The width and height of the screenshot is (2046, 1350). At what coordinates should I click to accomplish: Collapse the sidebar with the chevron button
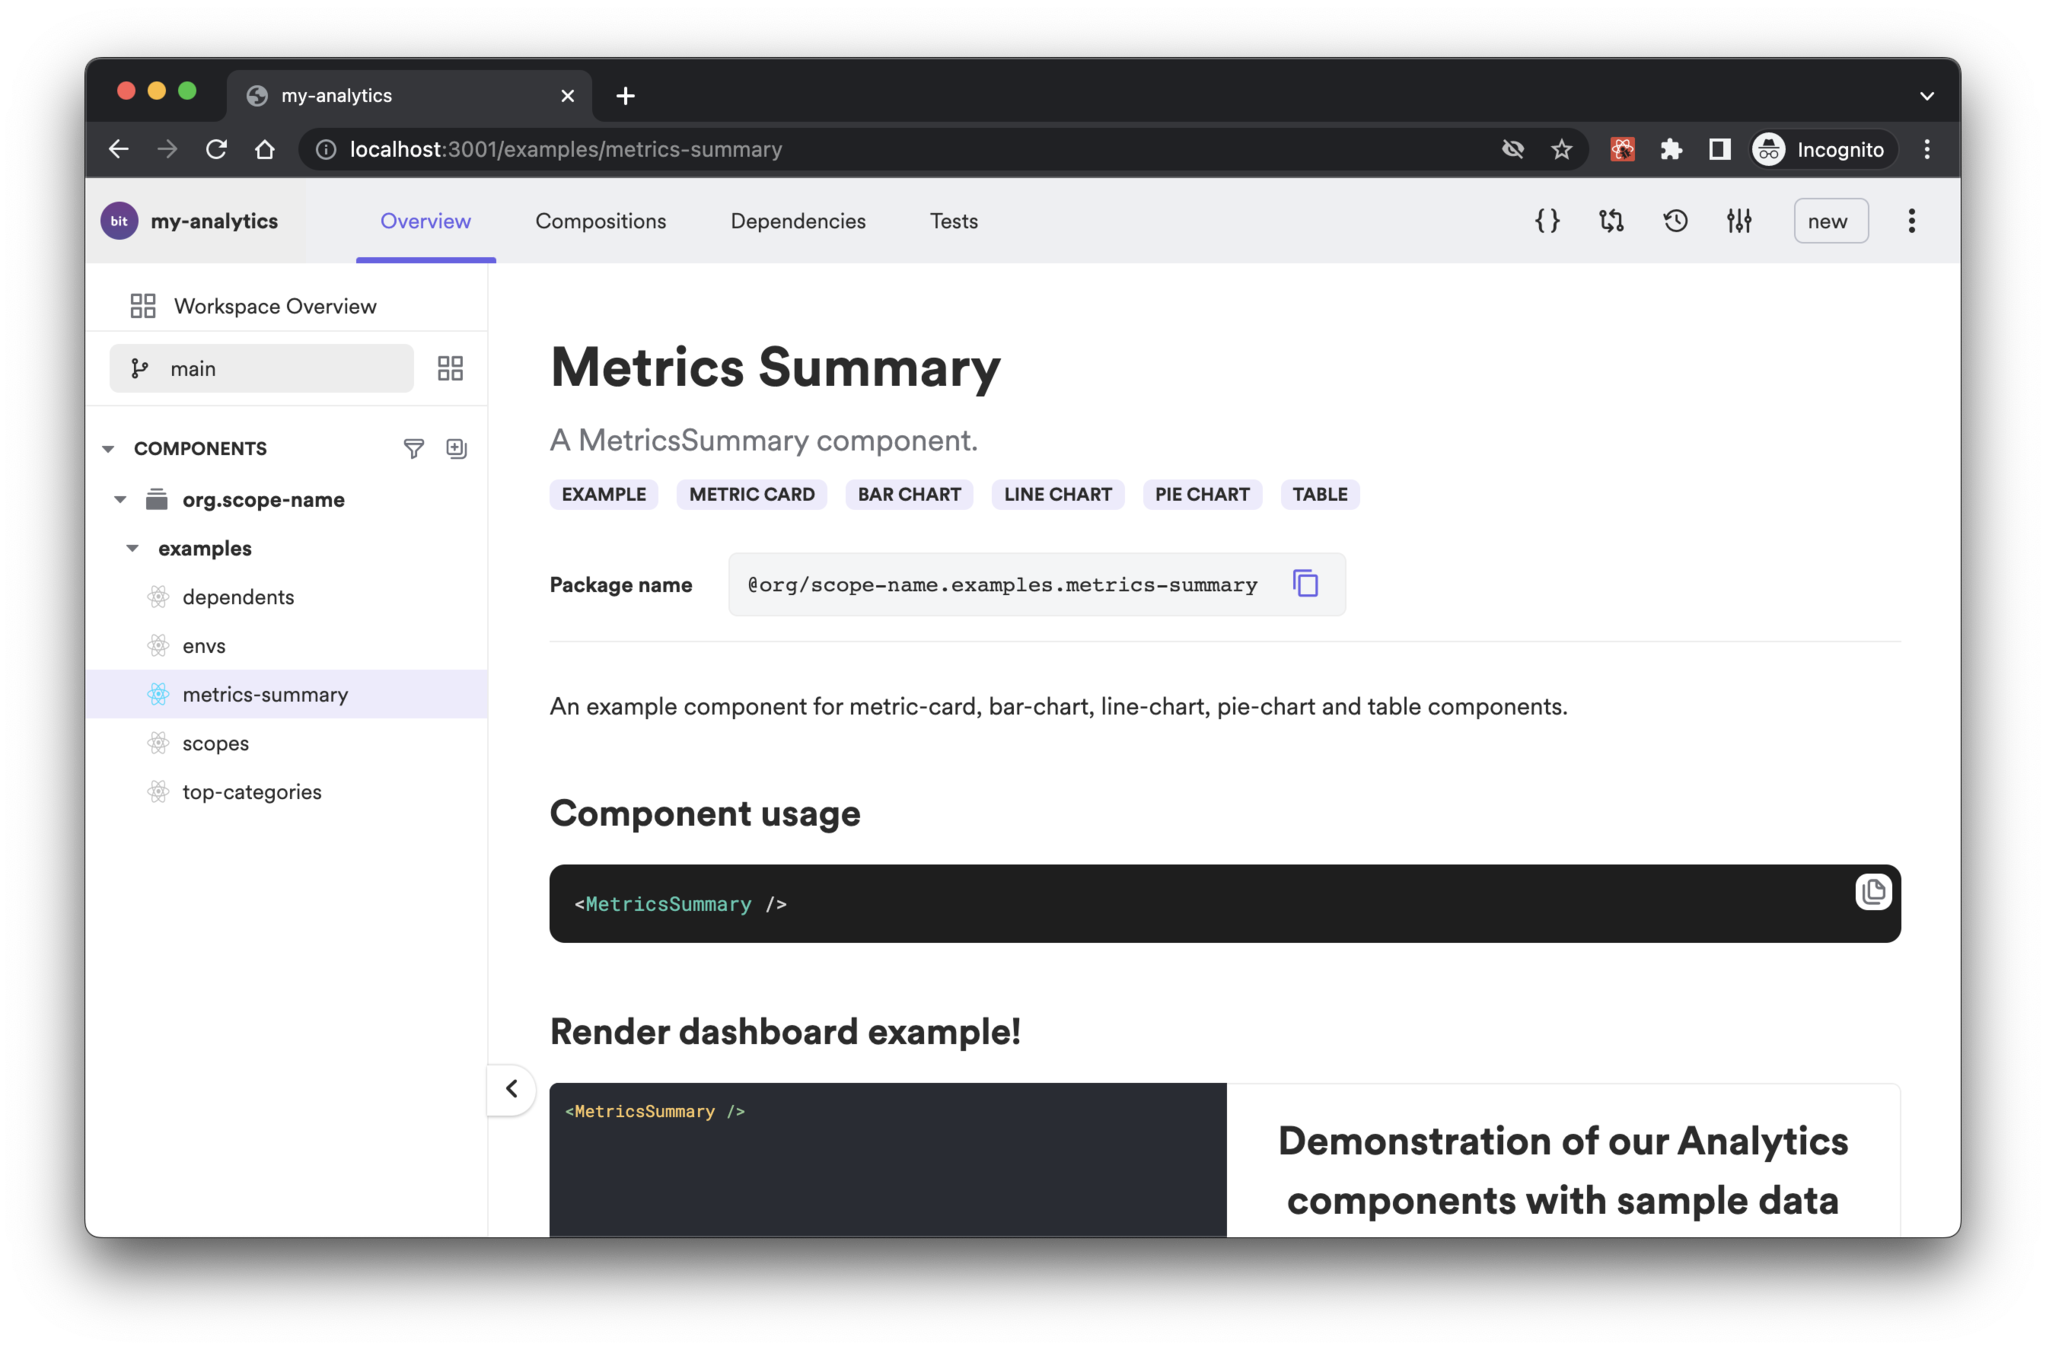[x=512, y=1088]
